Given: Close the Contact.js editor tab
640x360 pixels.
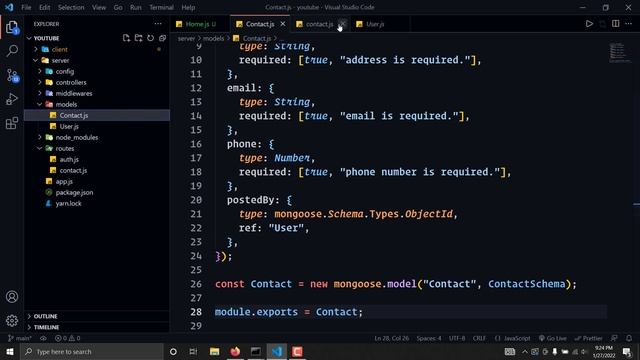Looking at the screenshot, I should 282,24.
